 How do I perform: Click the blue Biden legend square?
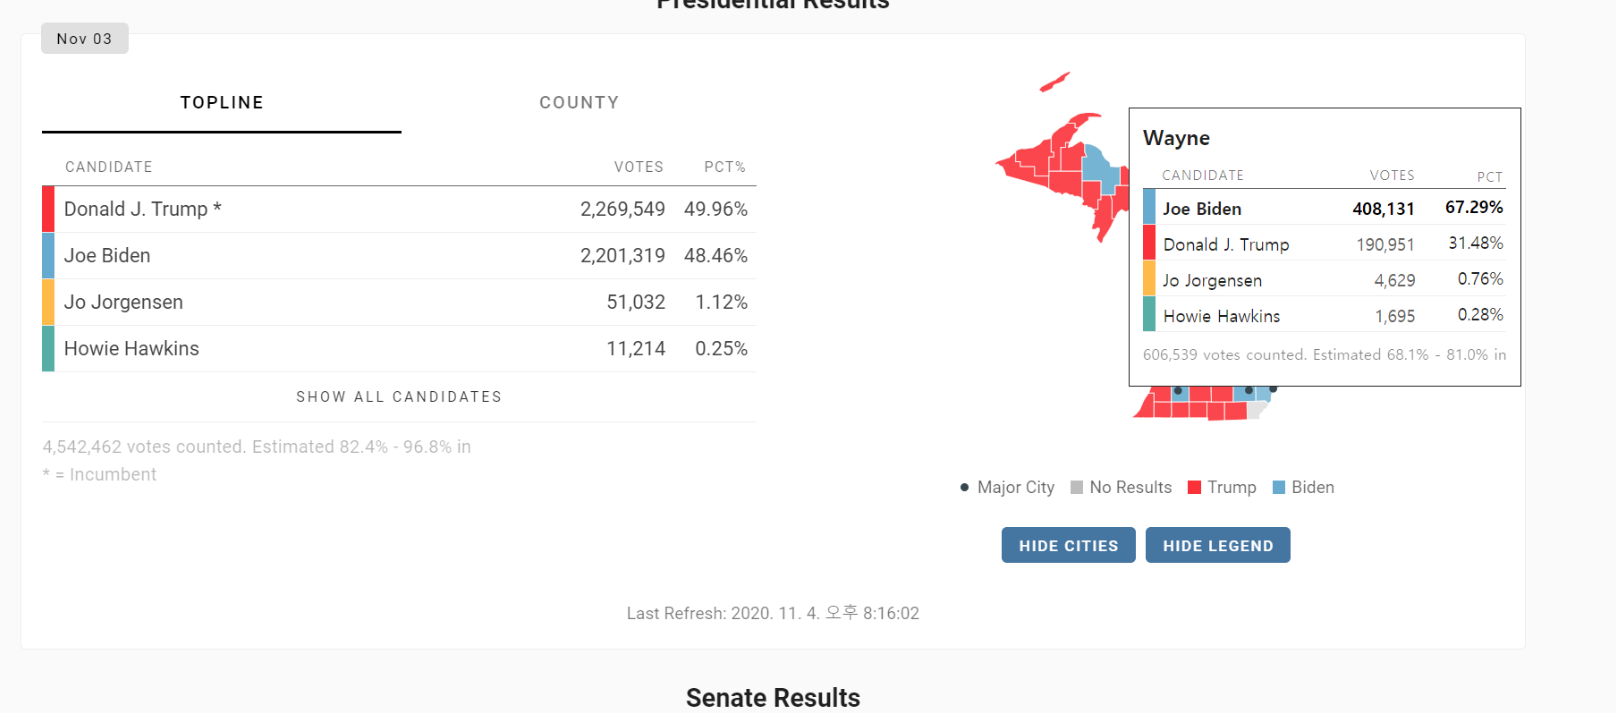[1278, 488]
